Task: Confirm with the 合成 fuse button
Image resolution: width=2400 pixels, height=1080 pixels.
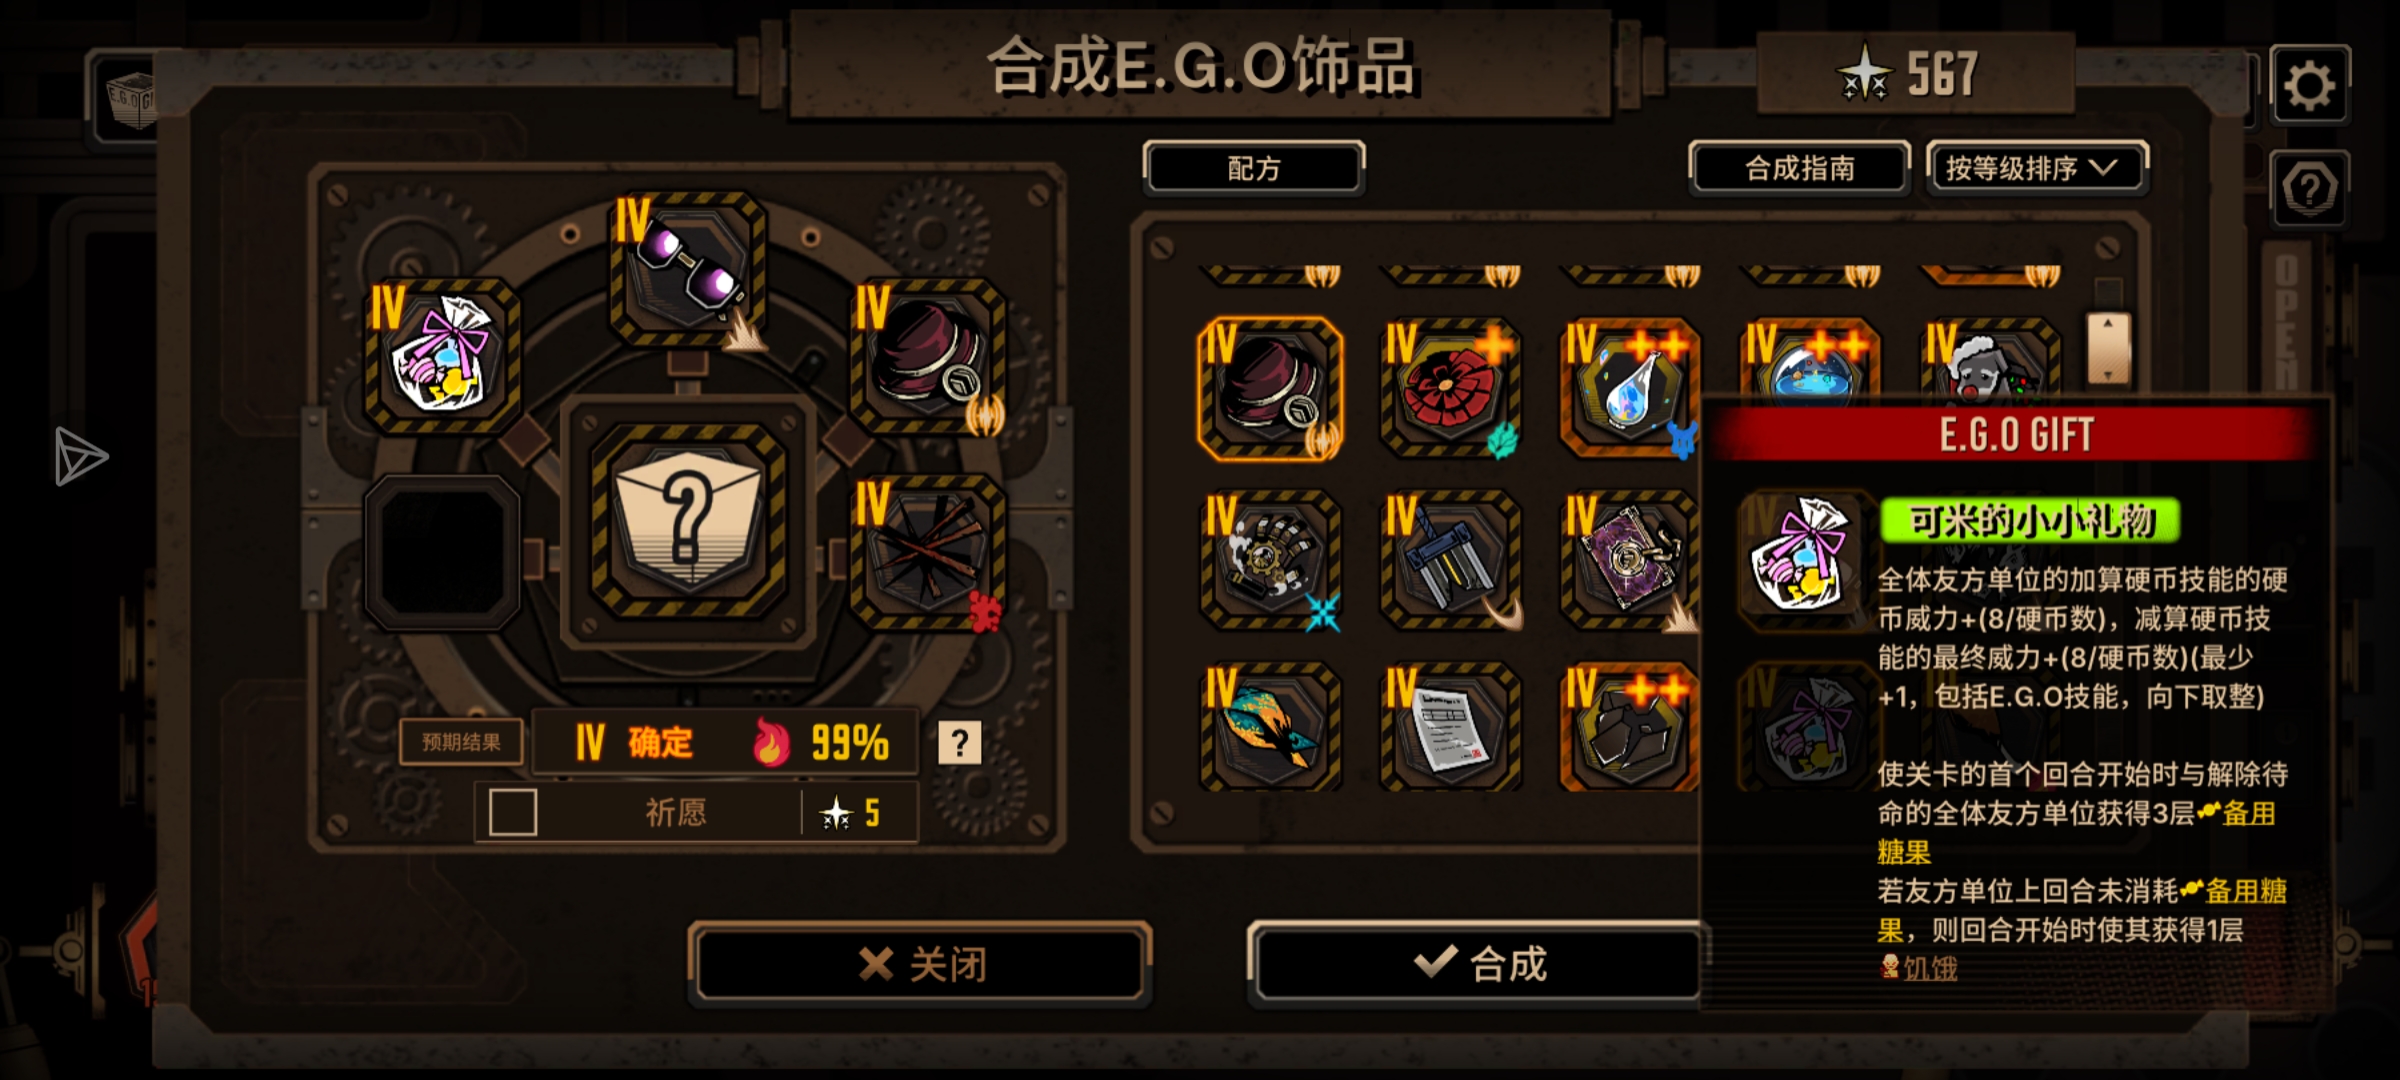Action: coord(1478,963)
